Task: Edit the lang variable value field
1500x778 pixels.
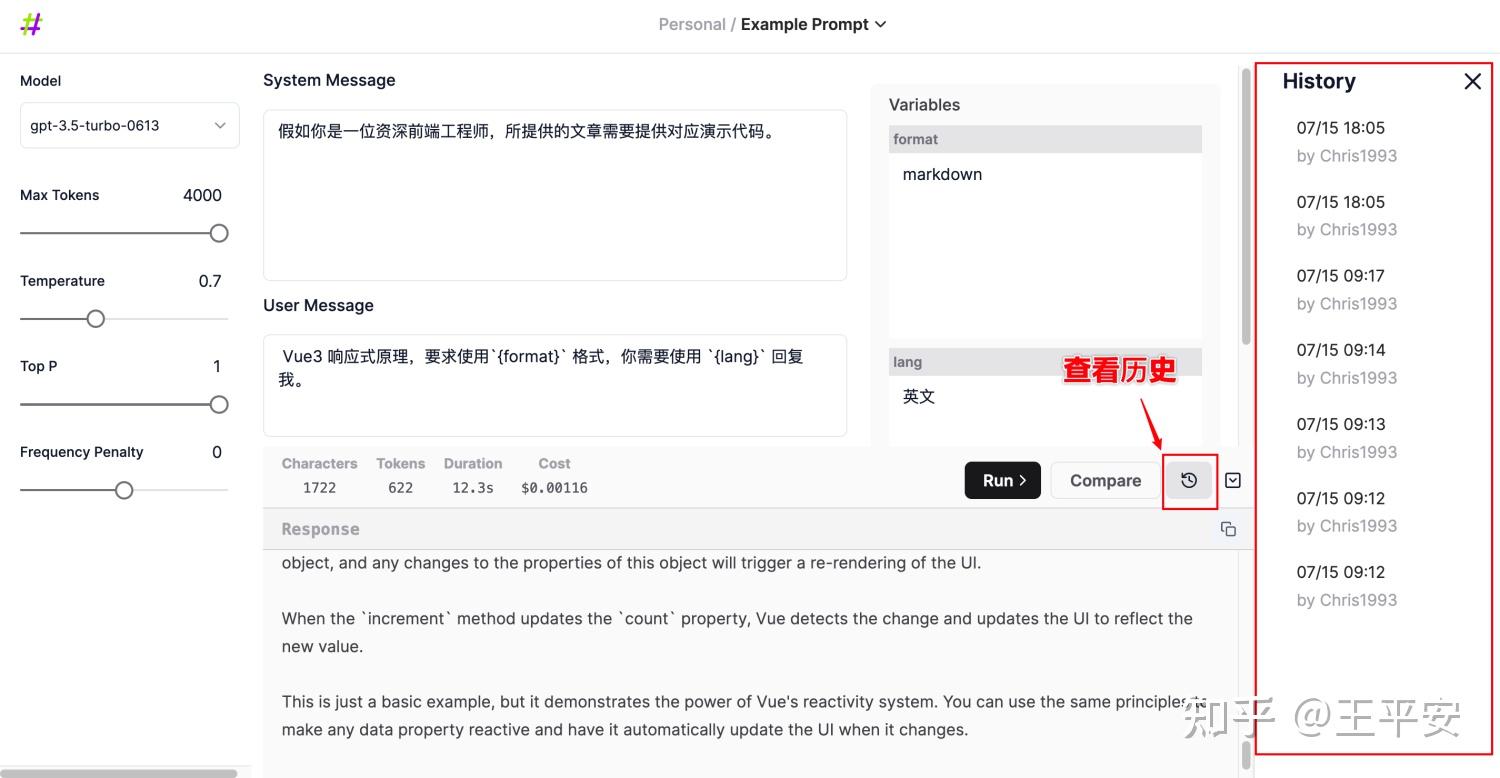Action: [x=1045, y=410]
